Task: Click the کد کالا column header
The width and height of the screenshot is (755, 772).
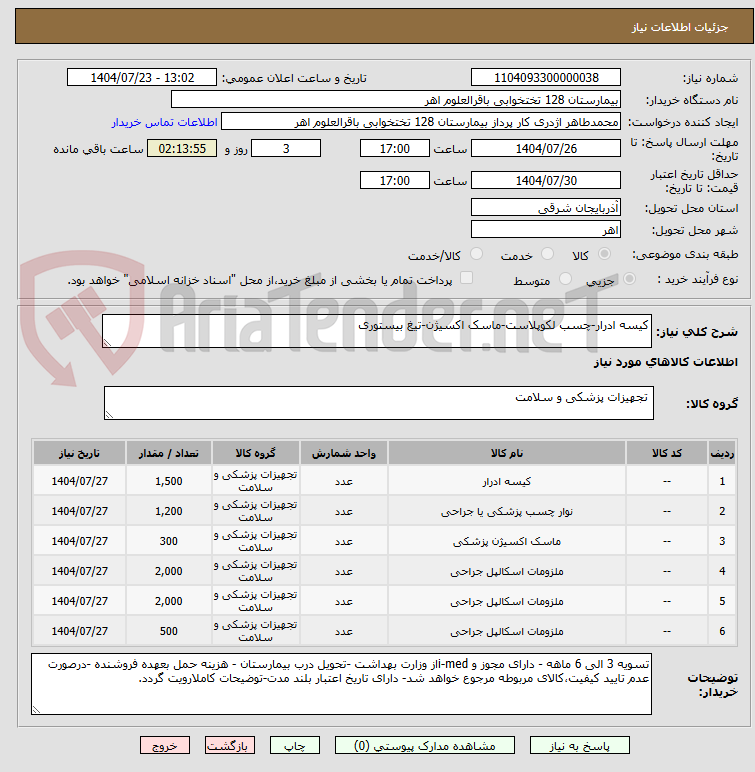Action: coord(667,453)
